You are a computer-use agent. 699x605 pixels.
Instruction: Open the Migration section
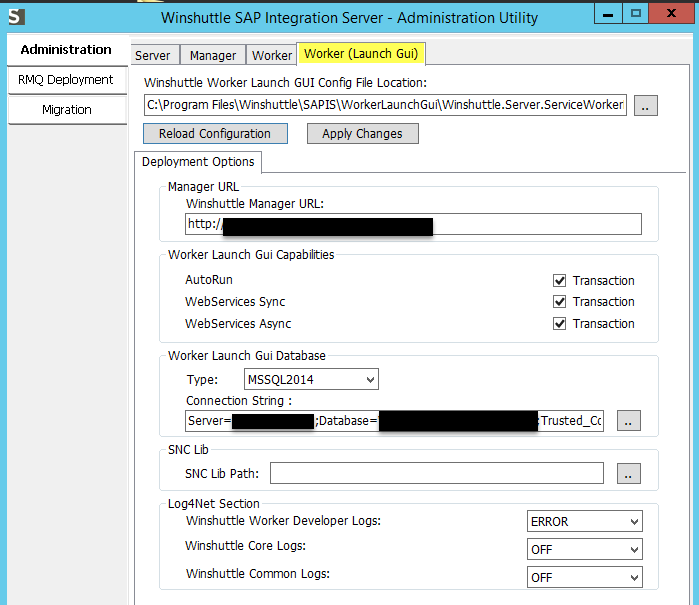(x=66, y=110)
